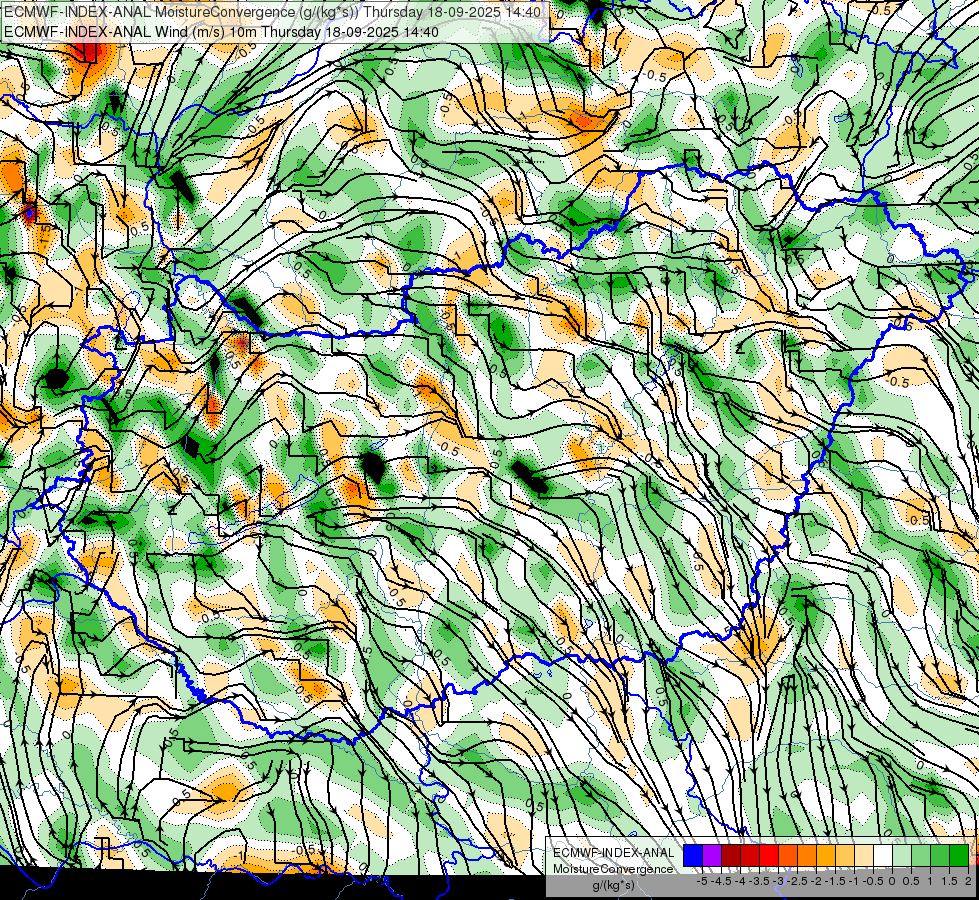Click the legend tick label -1
The height and width of the screenshot is (900, 979).
click(x=854, y=881)
